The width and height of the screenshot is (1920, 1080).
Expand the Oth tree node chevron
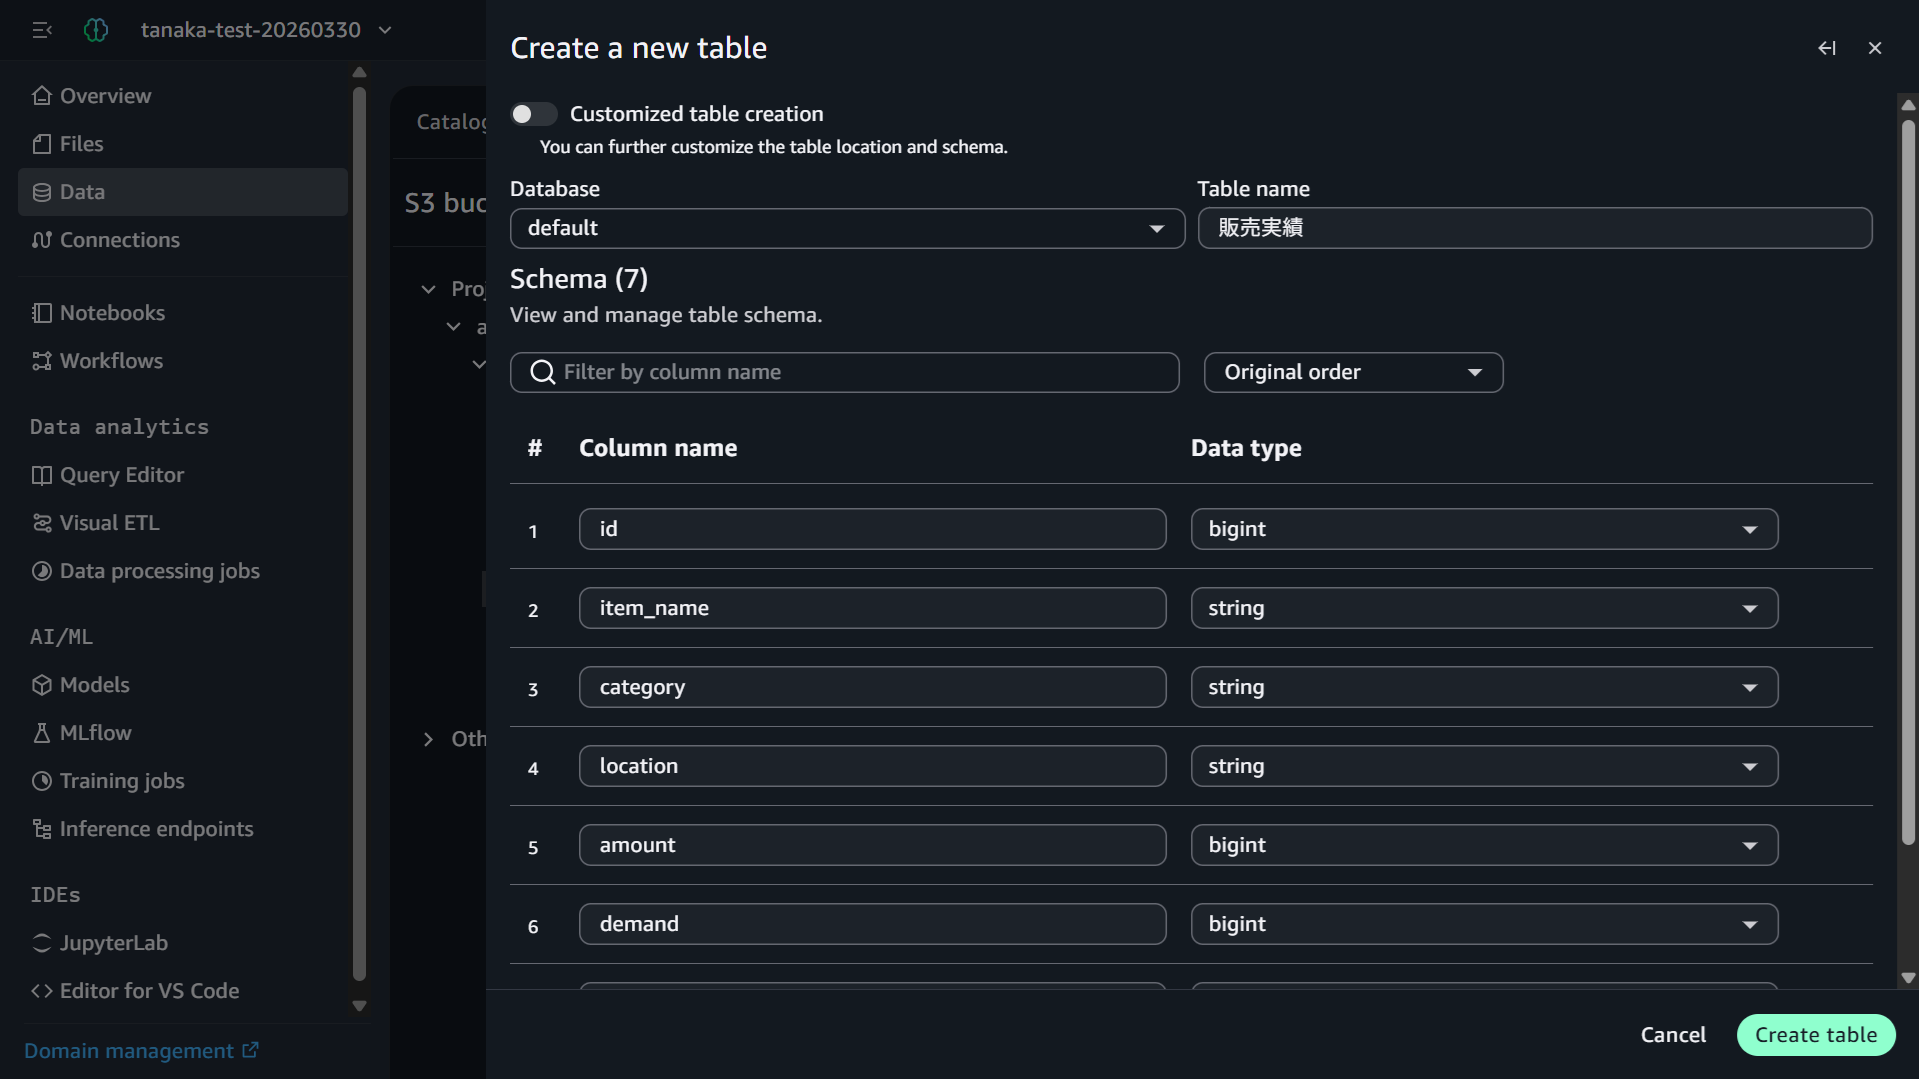(x=428, y=739)
